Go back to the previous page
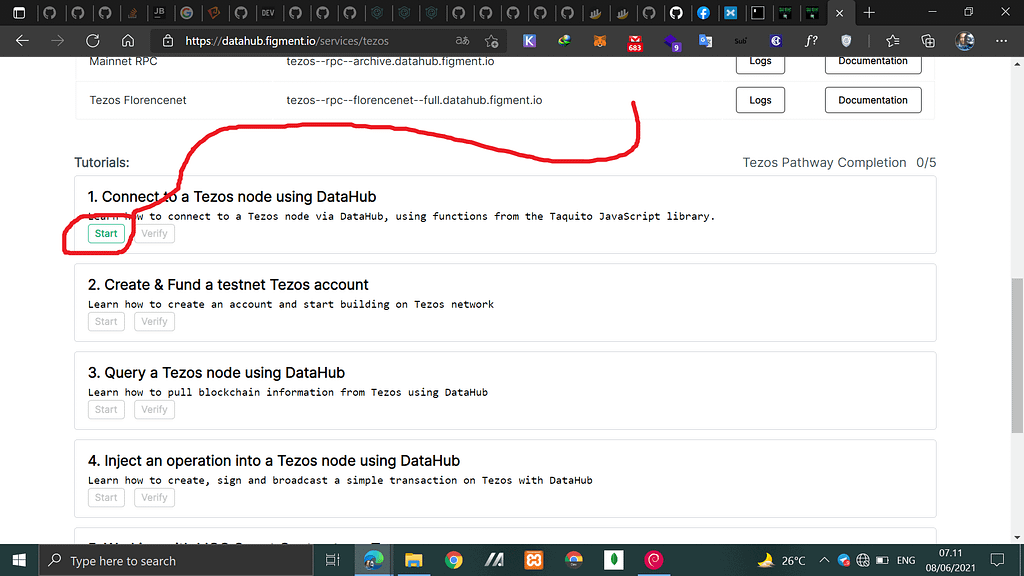This screenshot has width=1024, height=576. (x=22, y=40)
